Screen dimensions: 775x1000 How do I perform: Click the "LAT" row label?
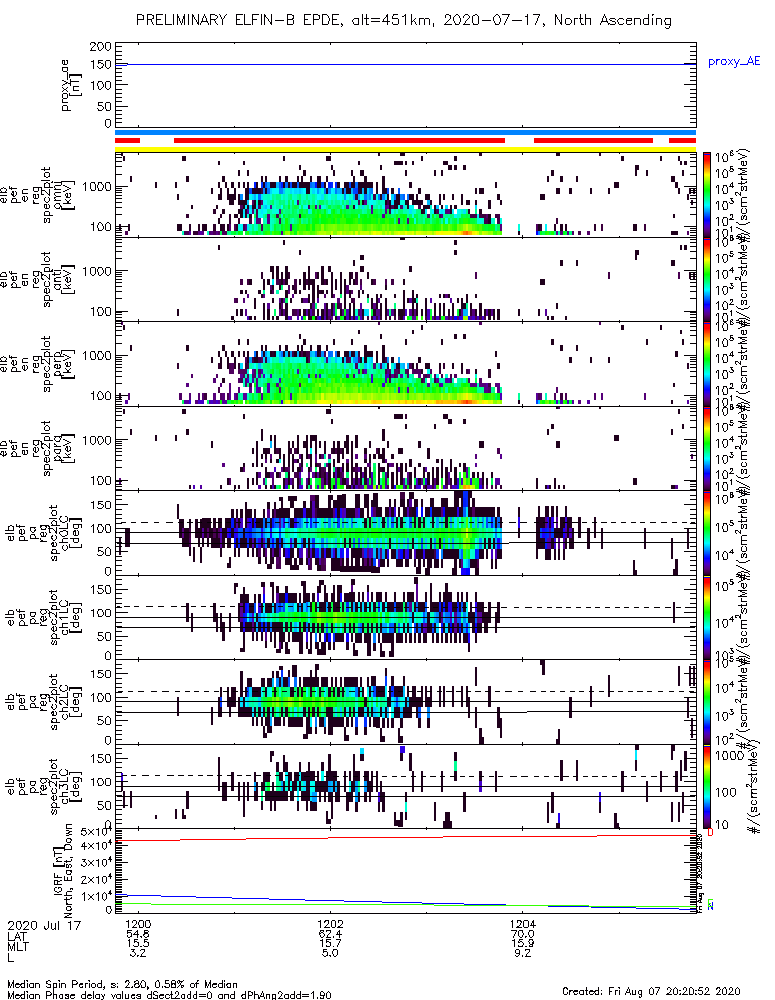(18, 936)
